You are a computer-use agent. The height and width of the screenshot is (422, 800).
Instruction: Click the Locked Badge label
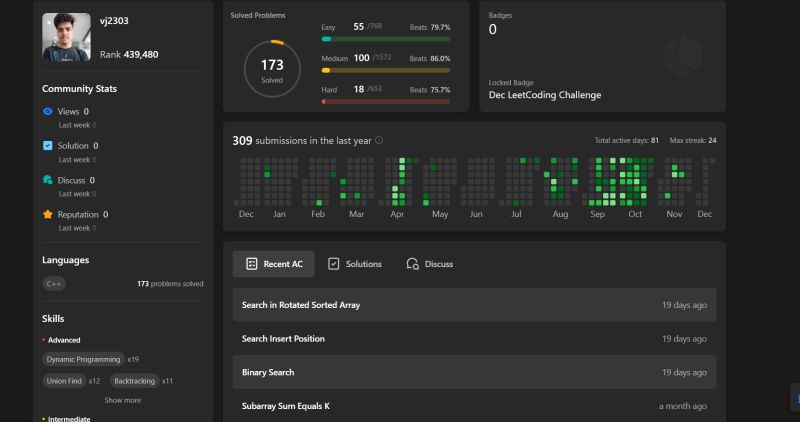(x=511, y=83)
